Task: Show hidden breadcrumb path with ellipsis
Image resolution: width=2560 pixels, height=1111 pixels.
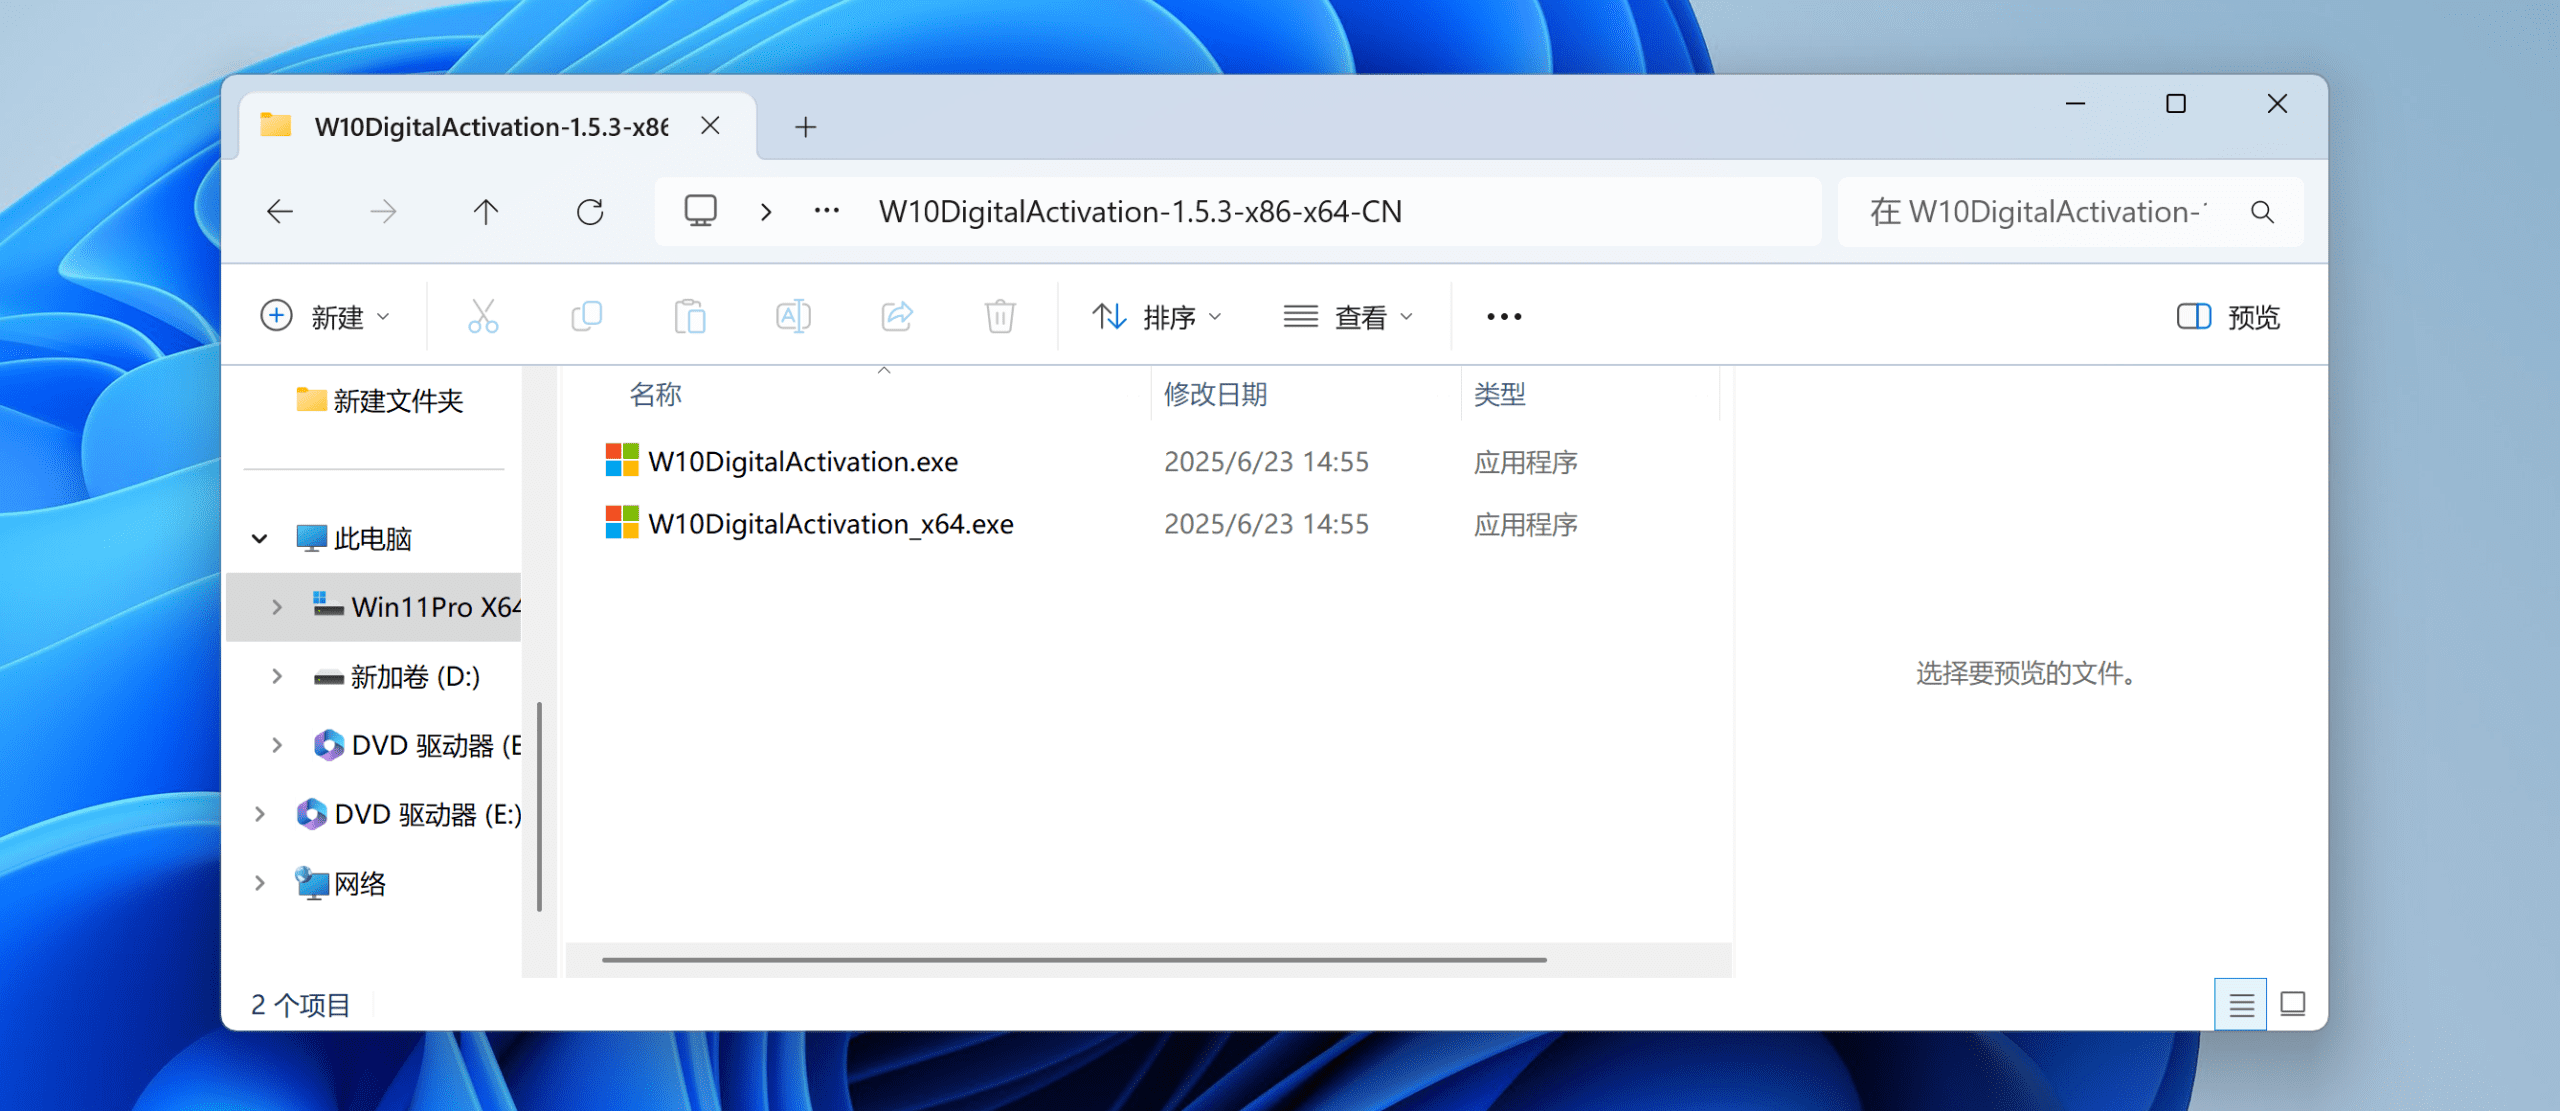Action: pyautogui.click(x=827, y=211)
